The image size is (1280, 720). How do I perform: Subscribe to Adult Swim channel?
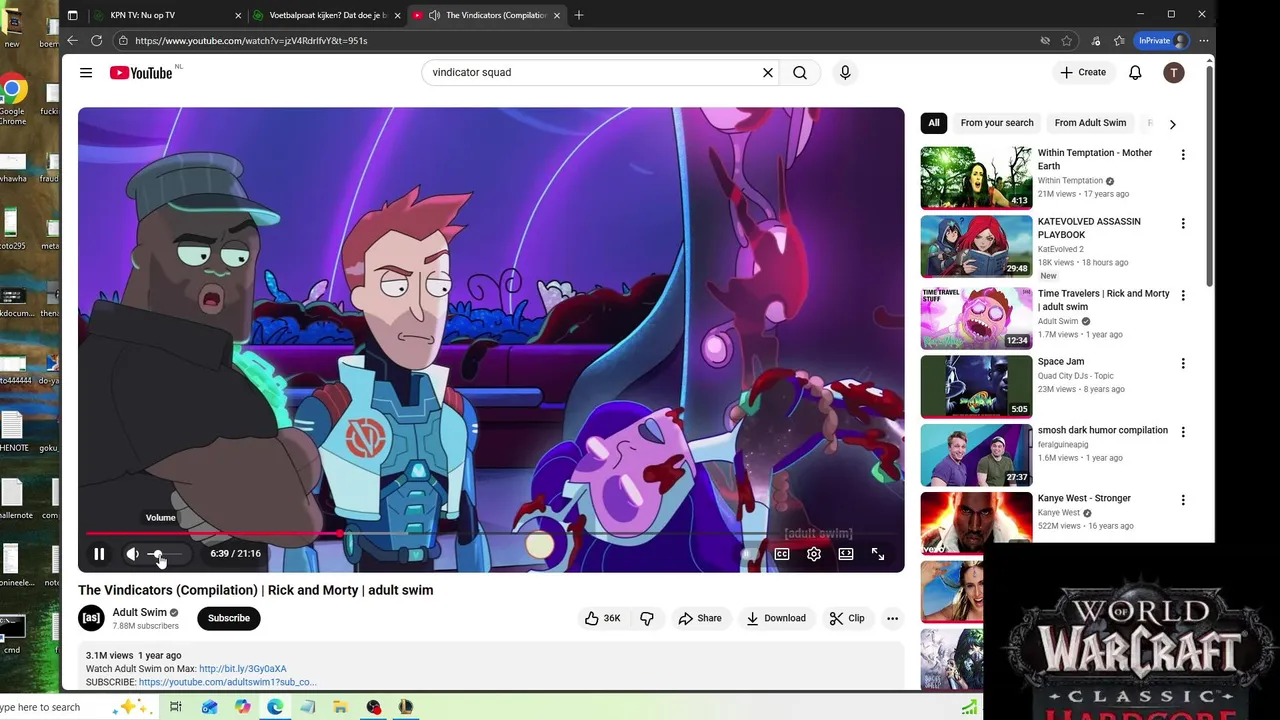click(x=229, y=618)
